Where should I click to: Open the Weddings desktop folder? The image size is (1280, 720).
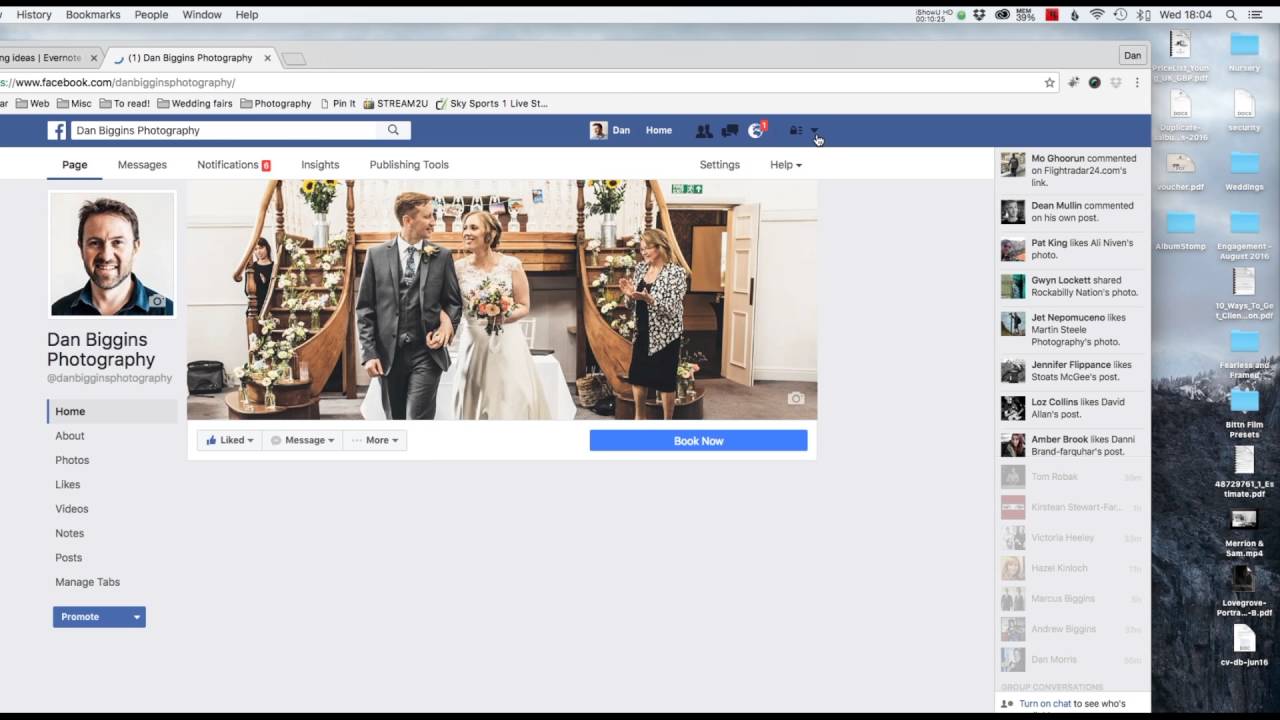[x=1244, y=168]
